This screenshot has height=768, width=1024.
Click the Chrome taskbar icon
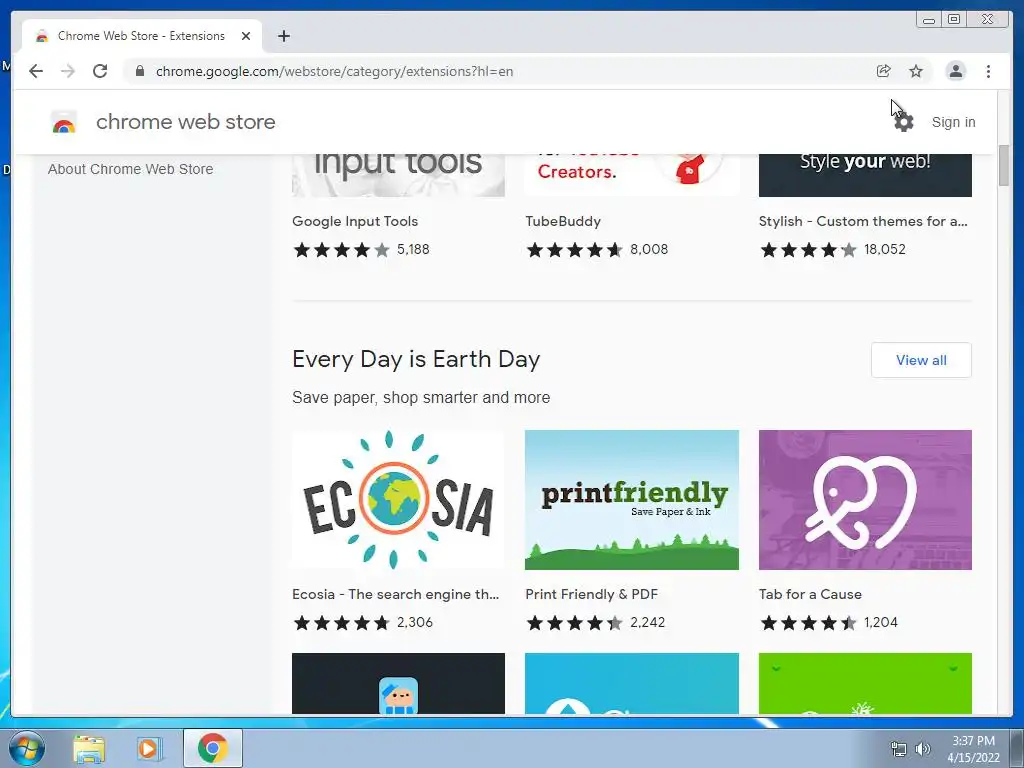(212, 748)
